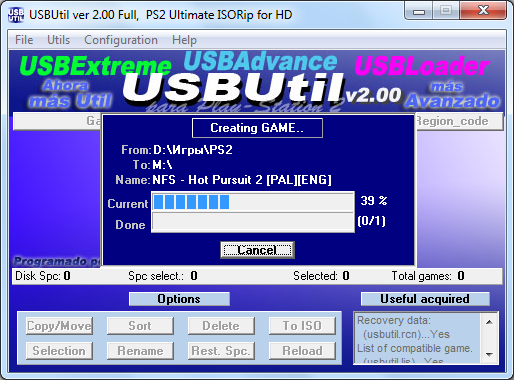Cancel the game creation process
514x380 pixels.
(257, 250)
